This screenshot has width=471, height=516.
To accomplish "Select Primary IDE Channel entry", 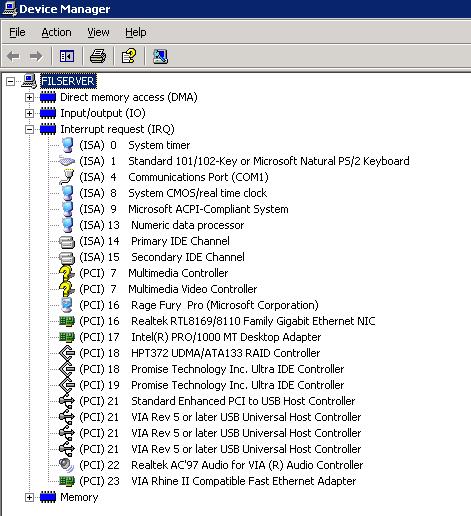I will coord(154,241).
